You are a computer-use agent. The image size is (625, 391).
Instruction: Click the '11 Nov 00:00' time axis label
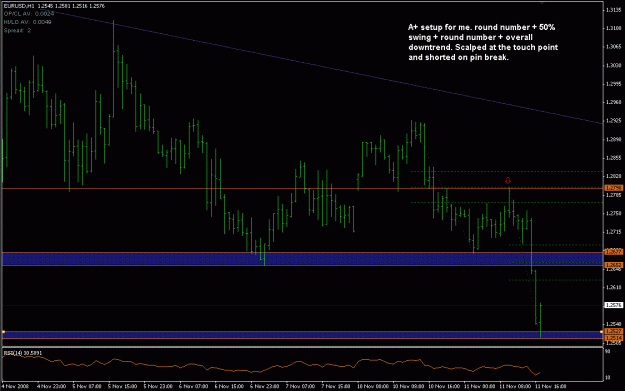pos(479,386)
